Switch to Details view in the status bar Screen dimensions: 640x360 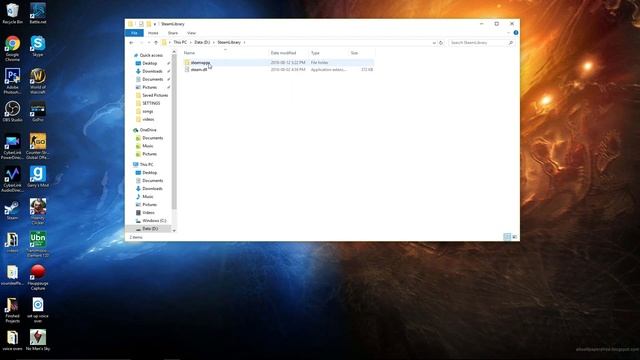coord(507,237)
